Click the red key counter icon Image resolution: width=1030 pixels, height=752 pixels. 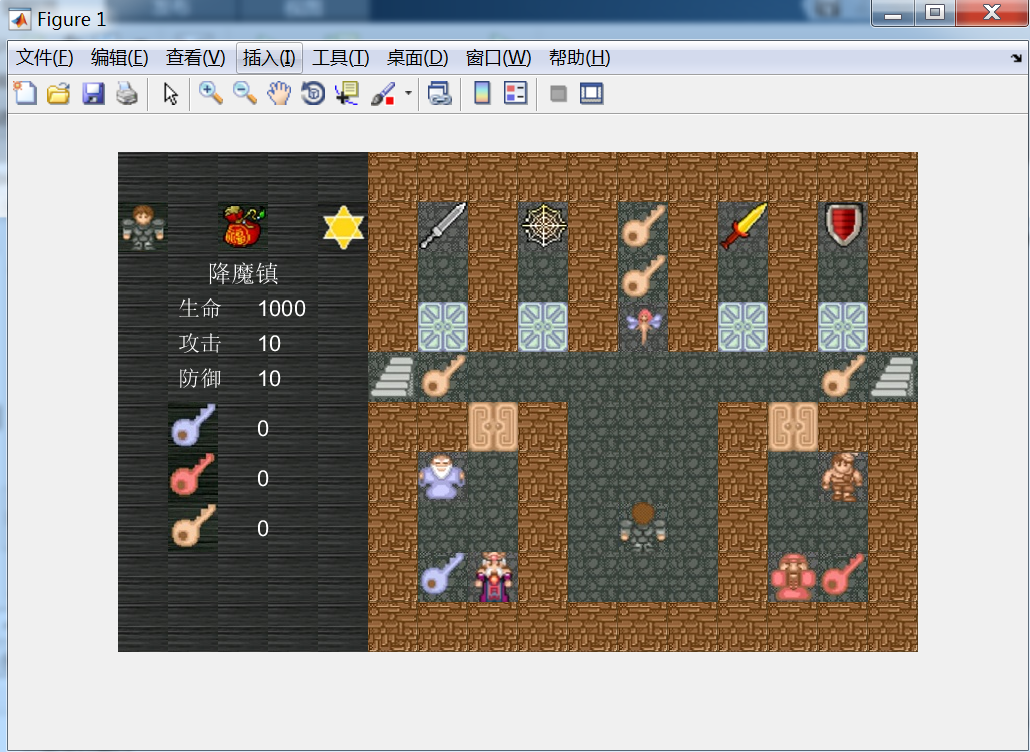(193, 477)
